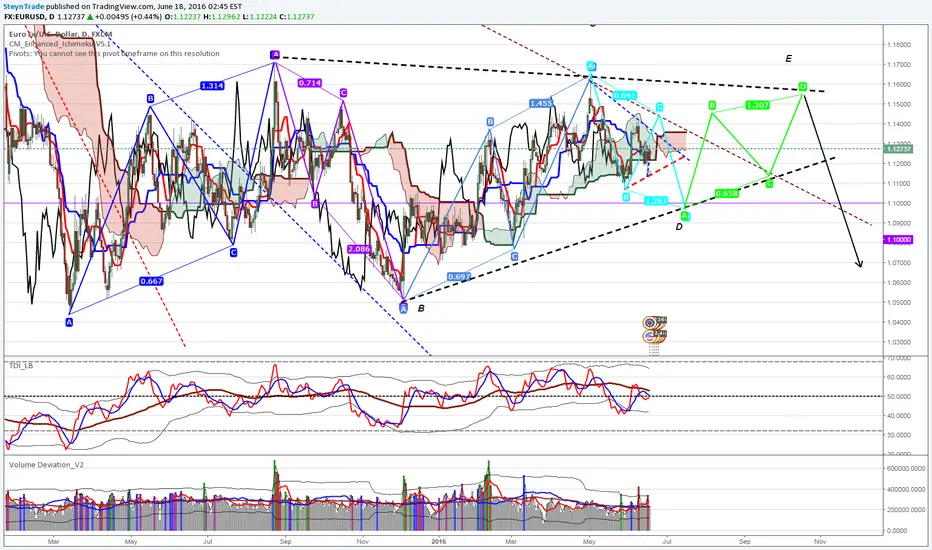
Task: Click the purple 1.10000 price level tag
Action: pyautogui.click(x=898, y=239)
